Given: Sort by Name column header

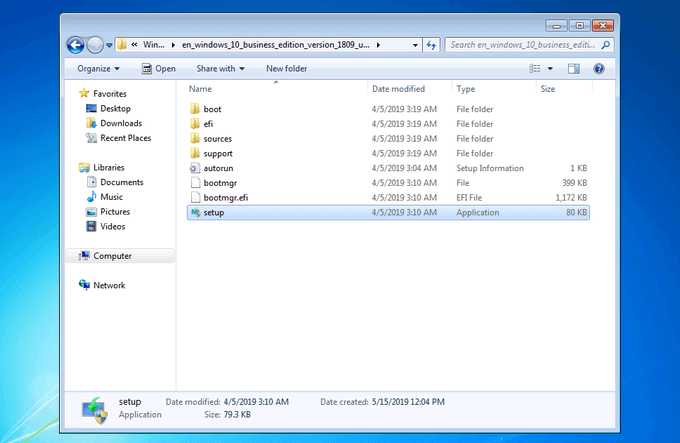Looking at the screenshot, I should pyautogui.click(x=200, y=89).
